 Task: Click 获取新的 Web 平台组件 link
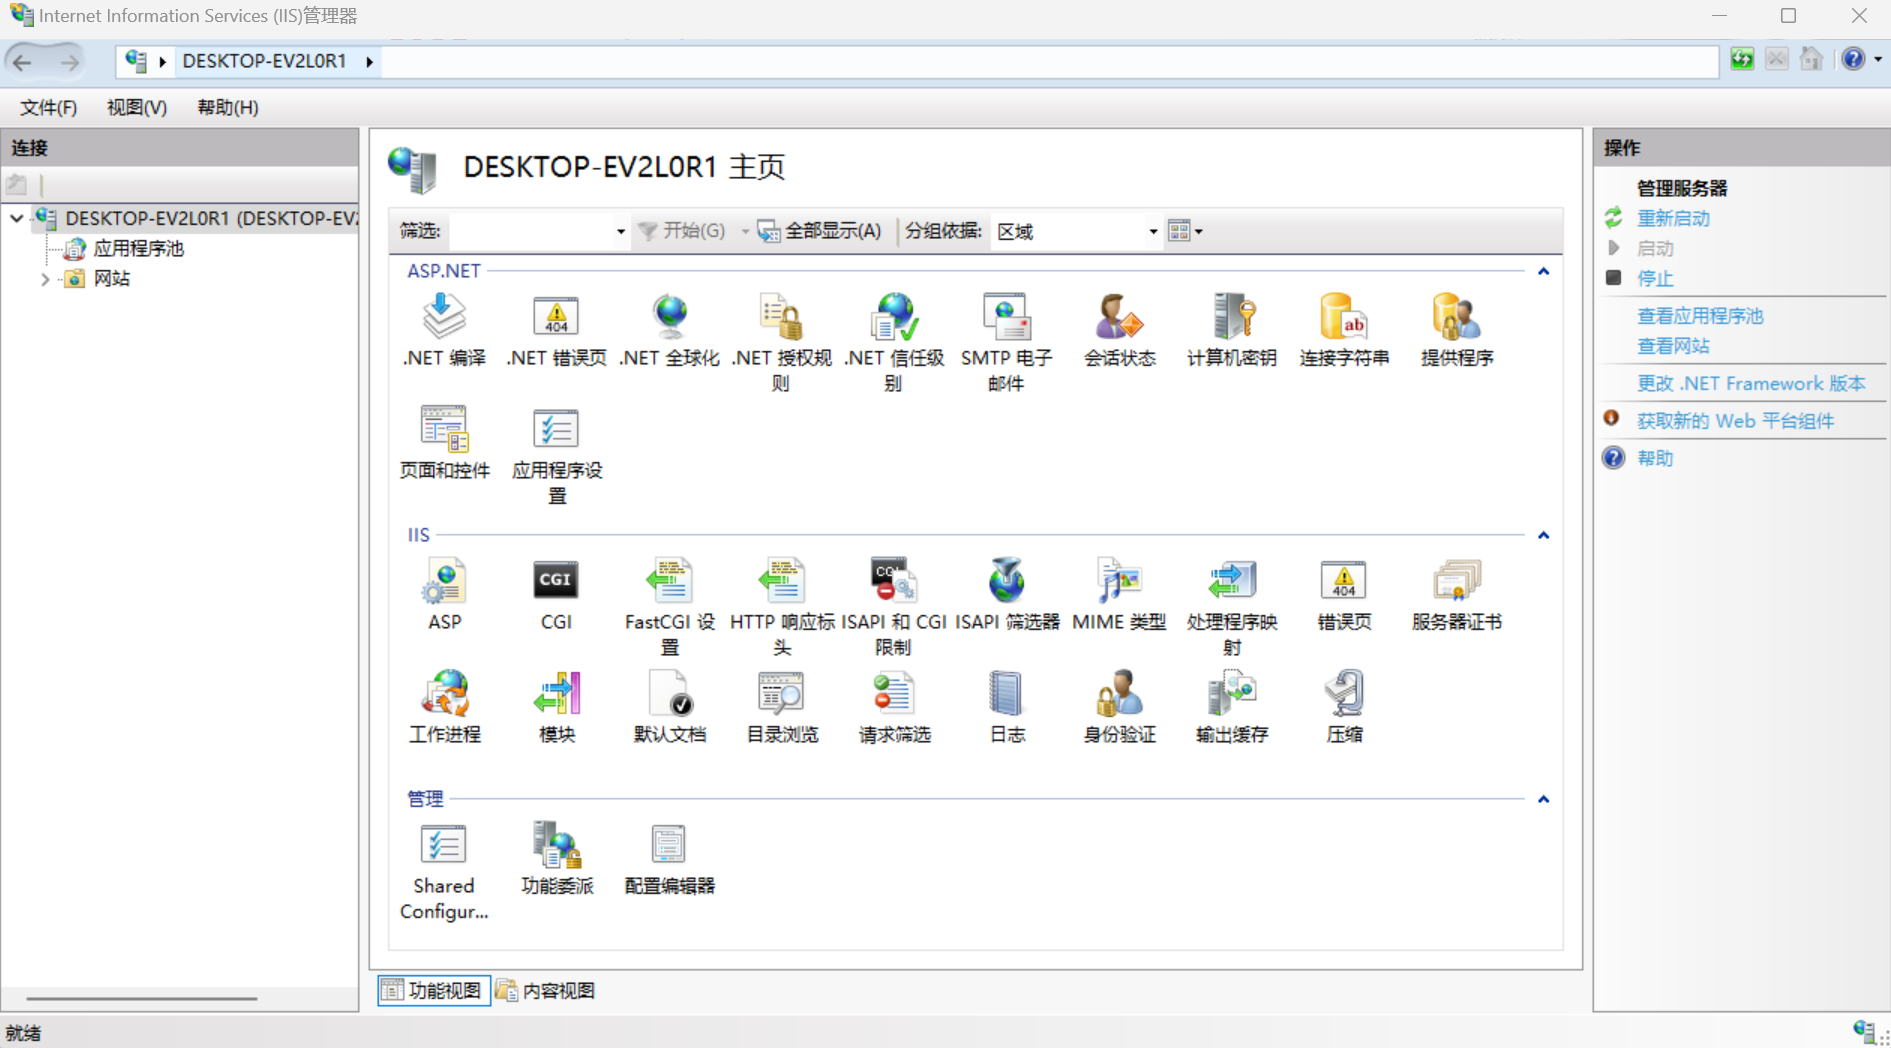pos(1735,421)
